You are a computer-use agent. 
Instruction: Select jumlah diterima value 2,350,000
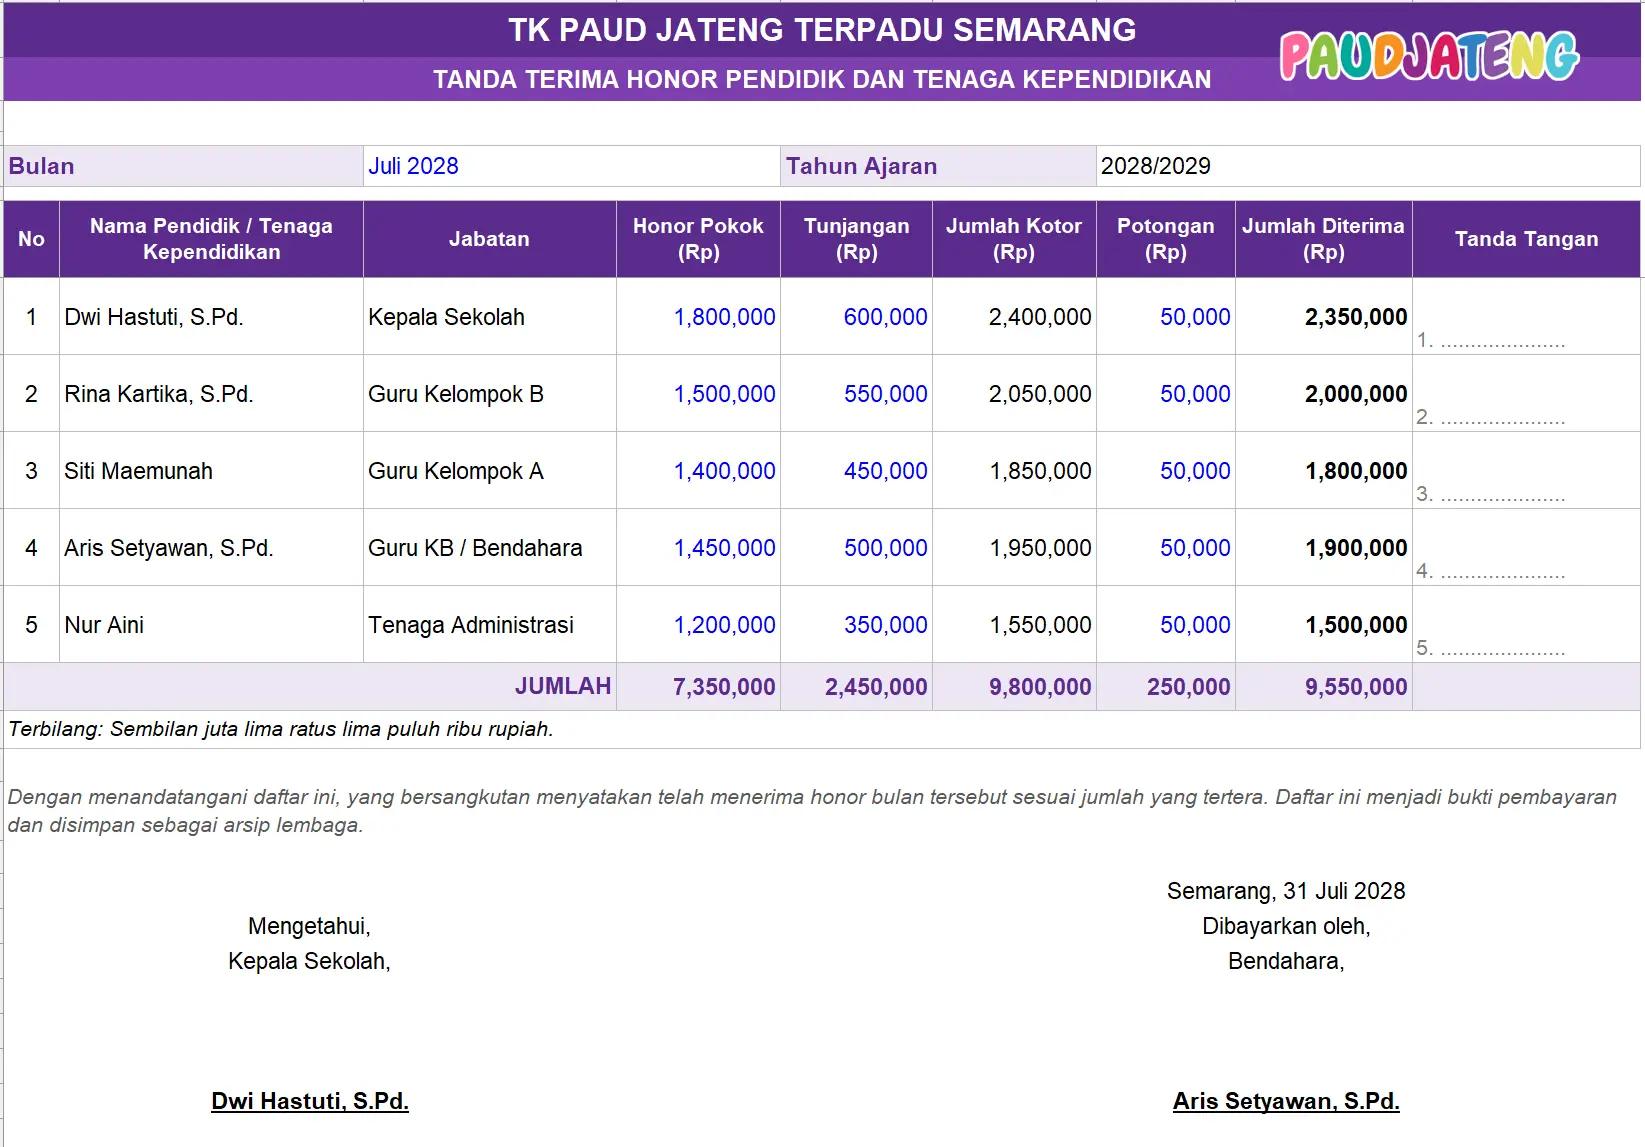tap(1323, 317)
